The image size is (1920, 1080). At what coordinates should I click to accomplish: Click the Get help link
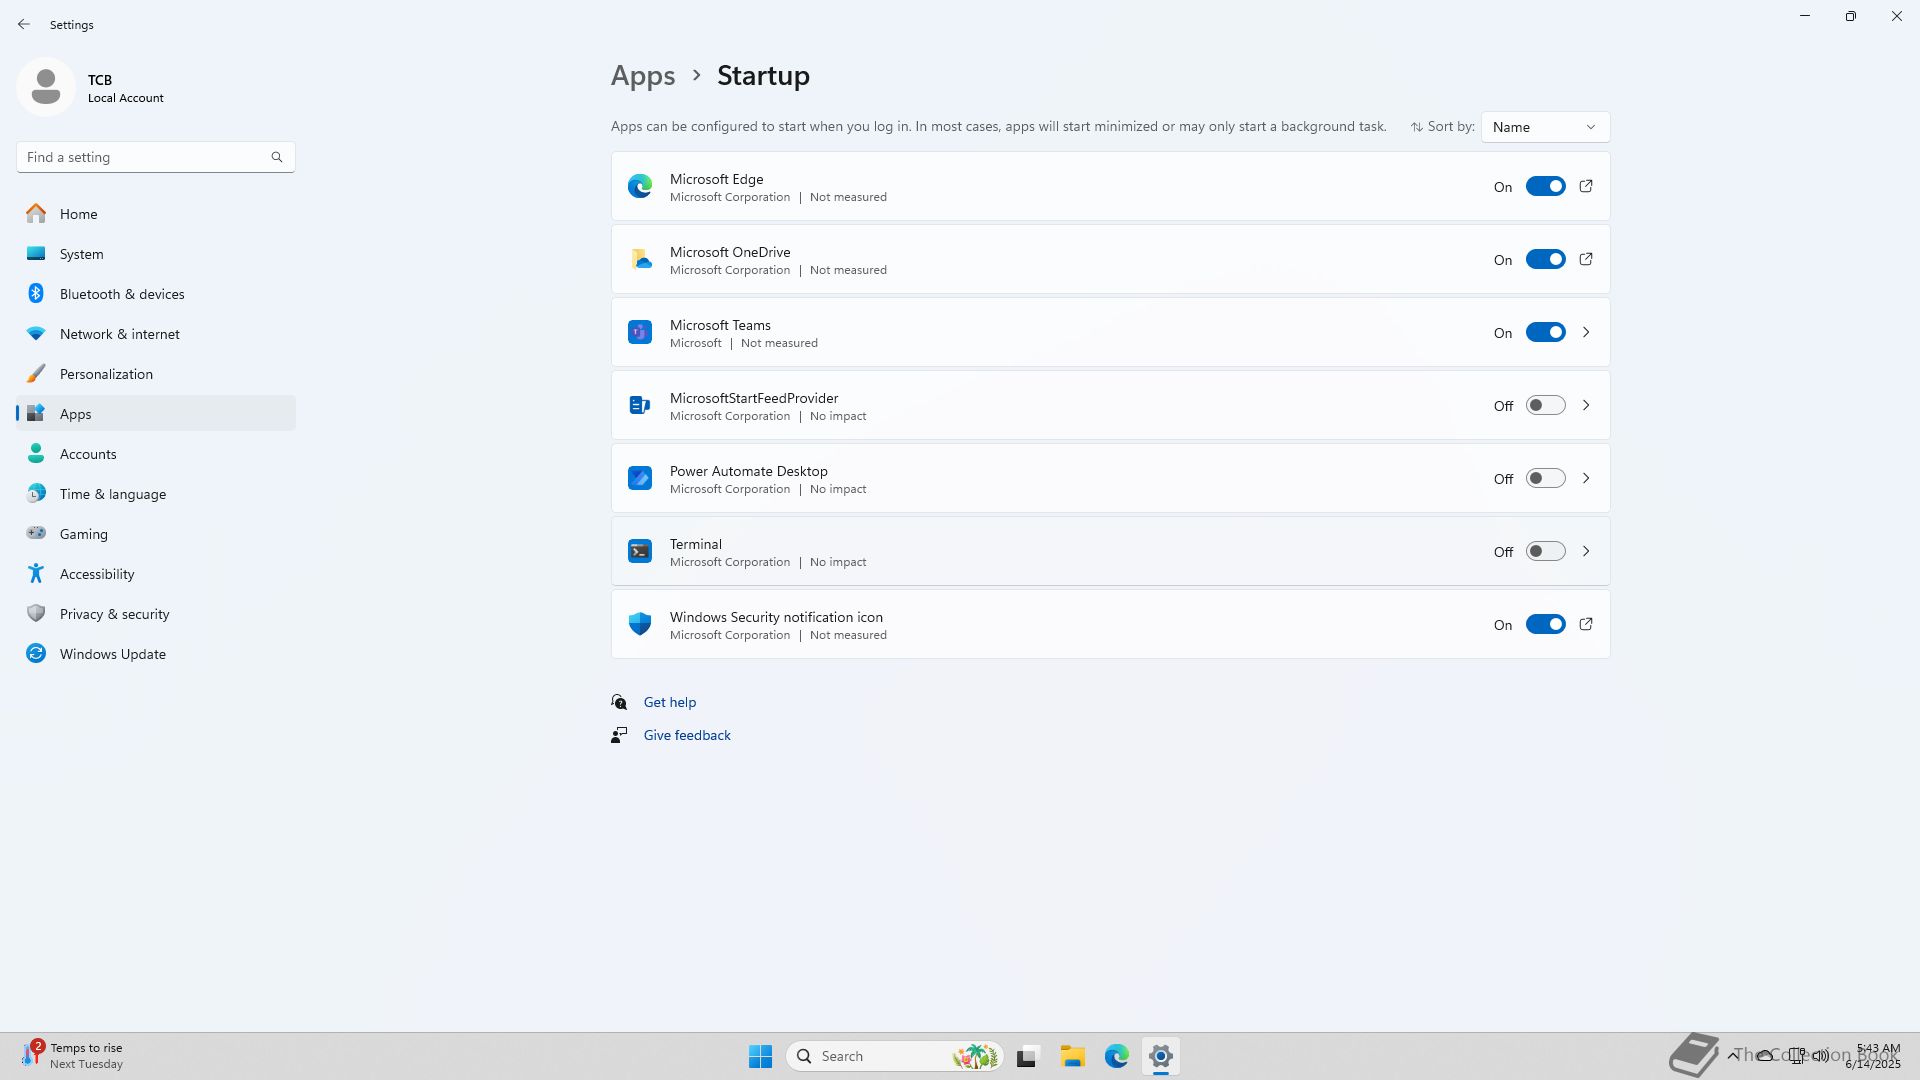669,702
